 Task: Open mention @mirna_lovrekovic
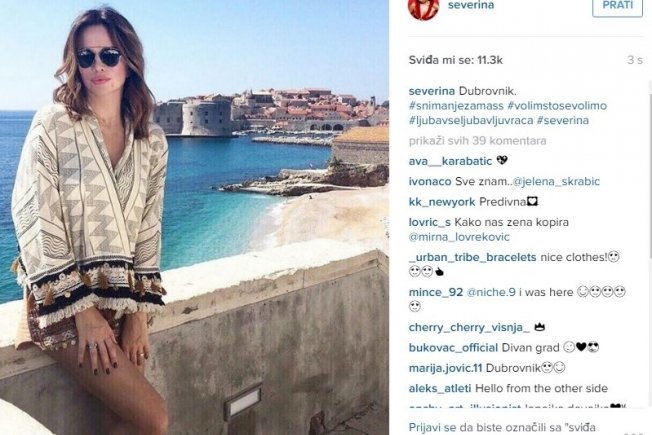point(459,237)
